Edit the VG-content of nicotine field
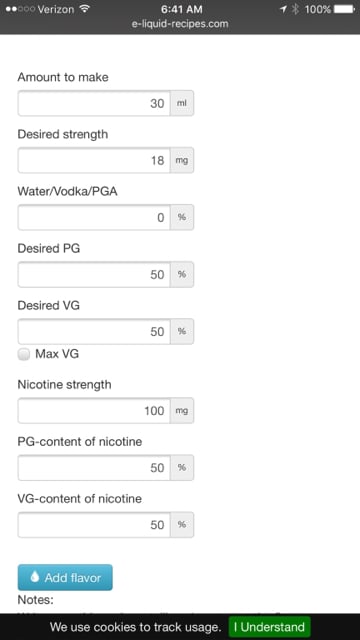The image size is (360, 640). click(94, 525)
